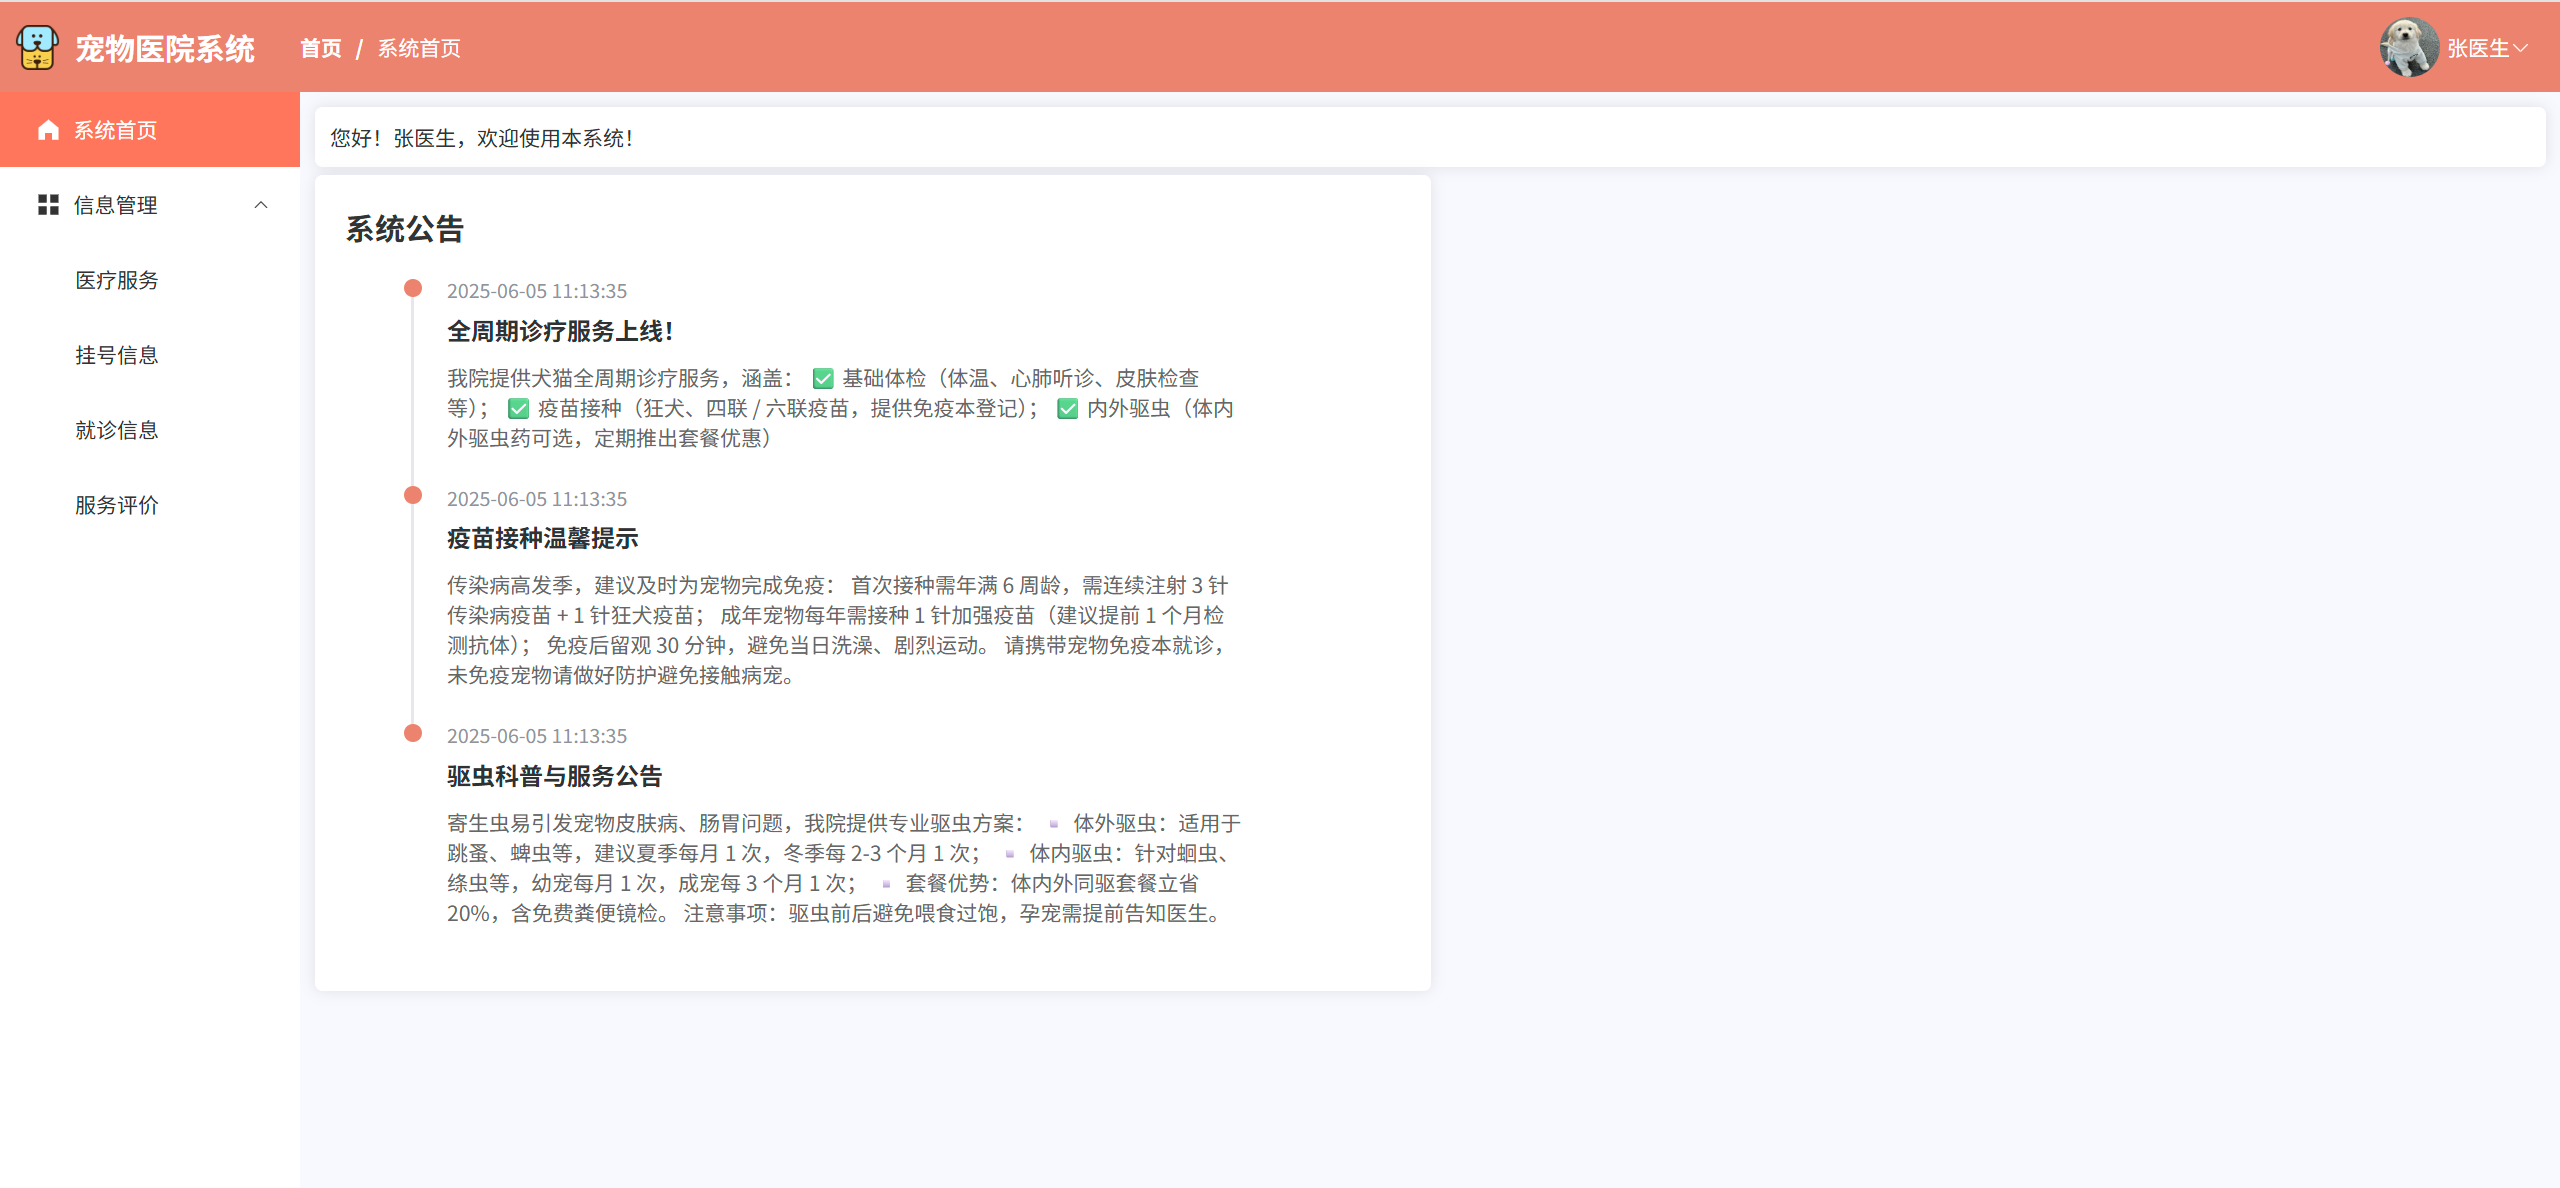Select 服务评价 in sidebar
This screenshot has width=2560, height=1188.
coord(117,505)
